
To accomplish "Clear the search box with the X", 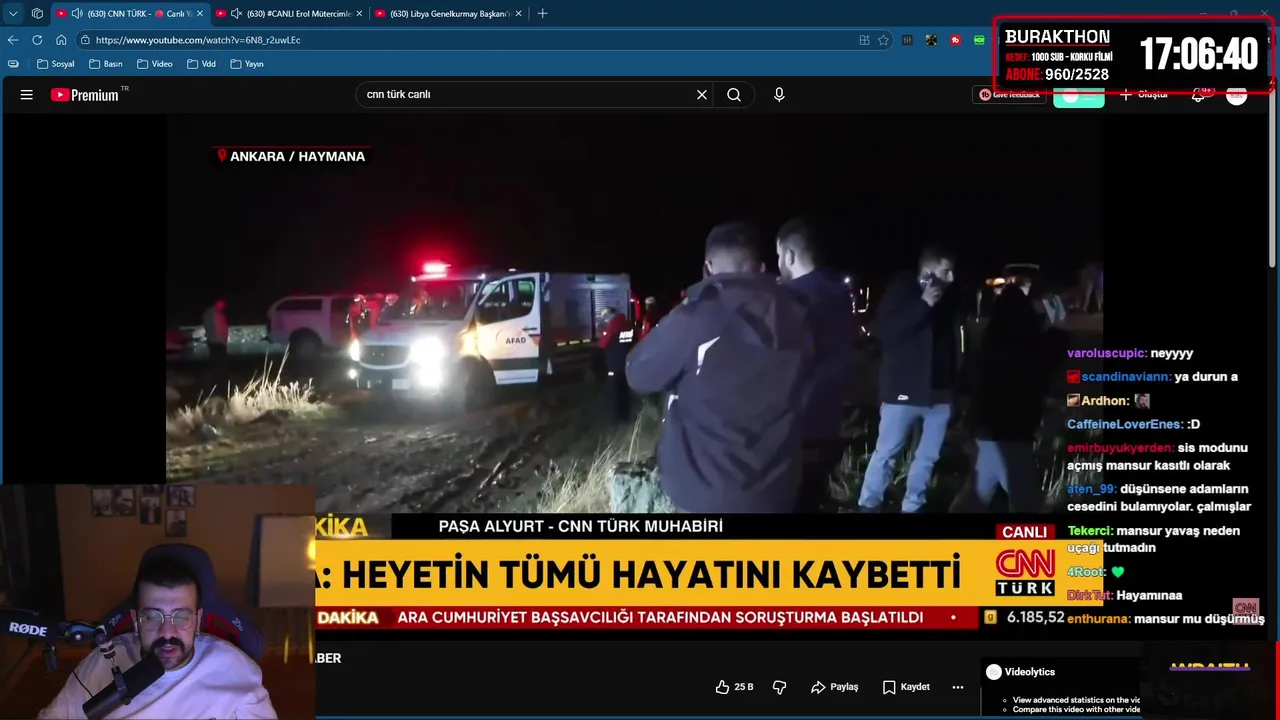I will click(702, 95).
